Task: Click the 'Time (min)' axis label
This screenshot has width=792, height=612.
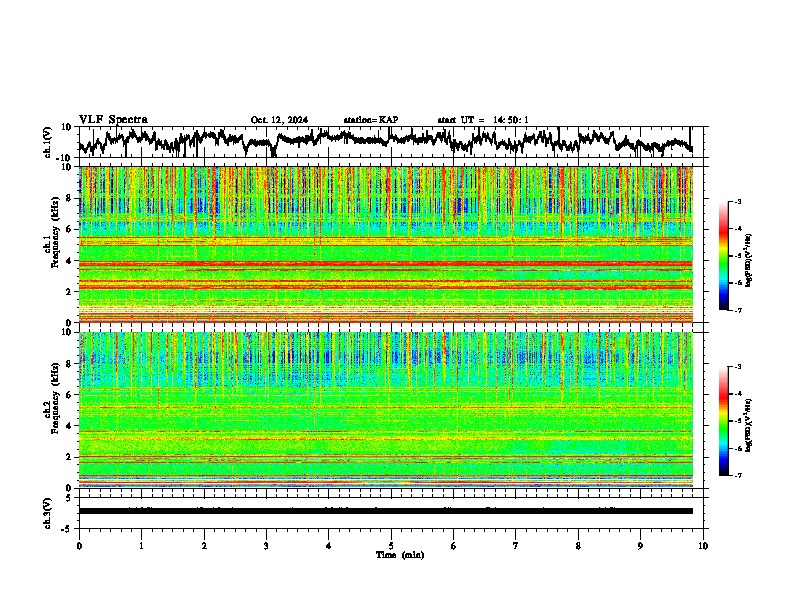Action: coord(400,555)
